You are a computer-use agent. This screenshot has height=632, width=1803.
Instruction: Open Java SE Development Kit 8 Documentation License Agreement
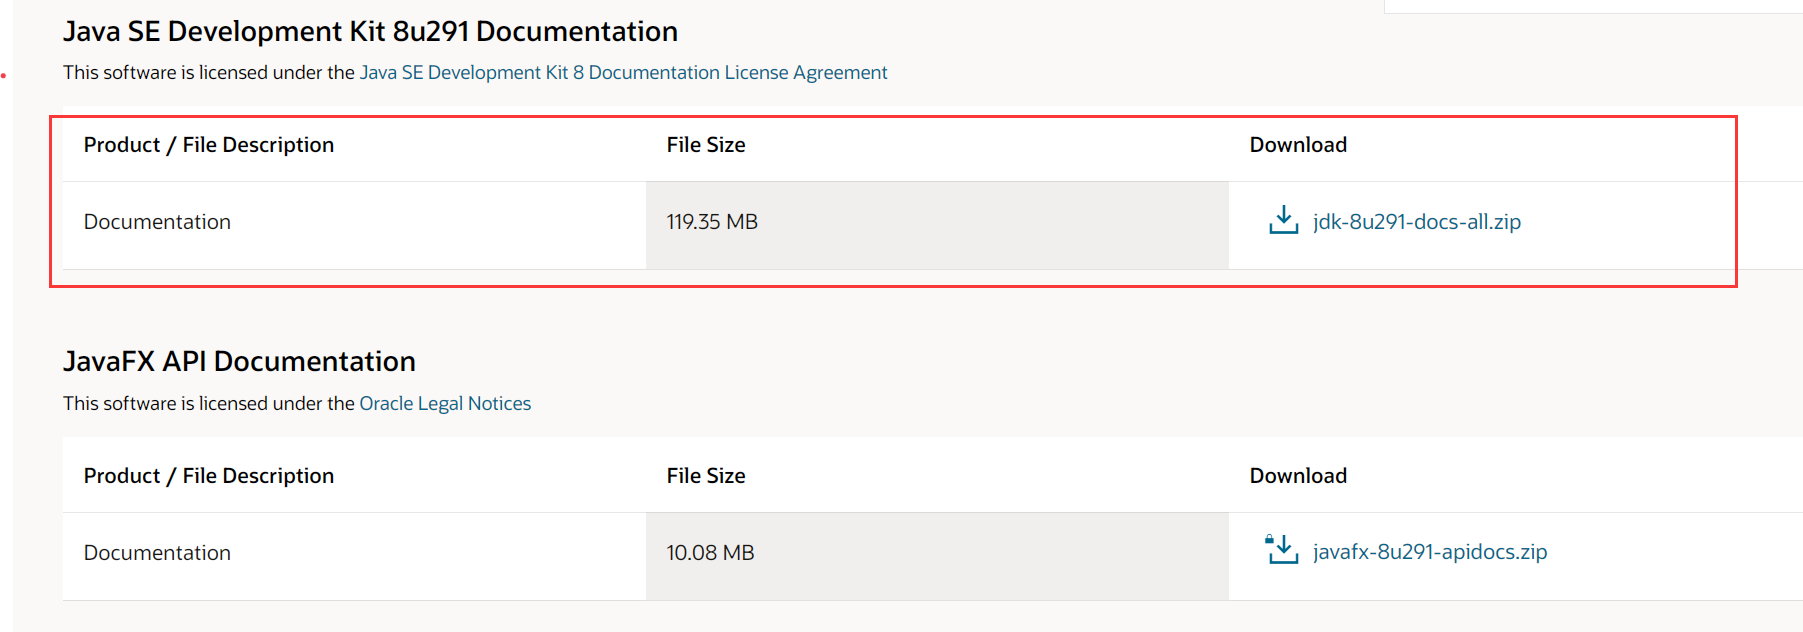[x=623, y=73]
